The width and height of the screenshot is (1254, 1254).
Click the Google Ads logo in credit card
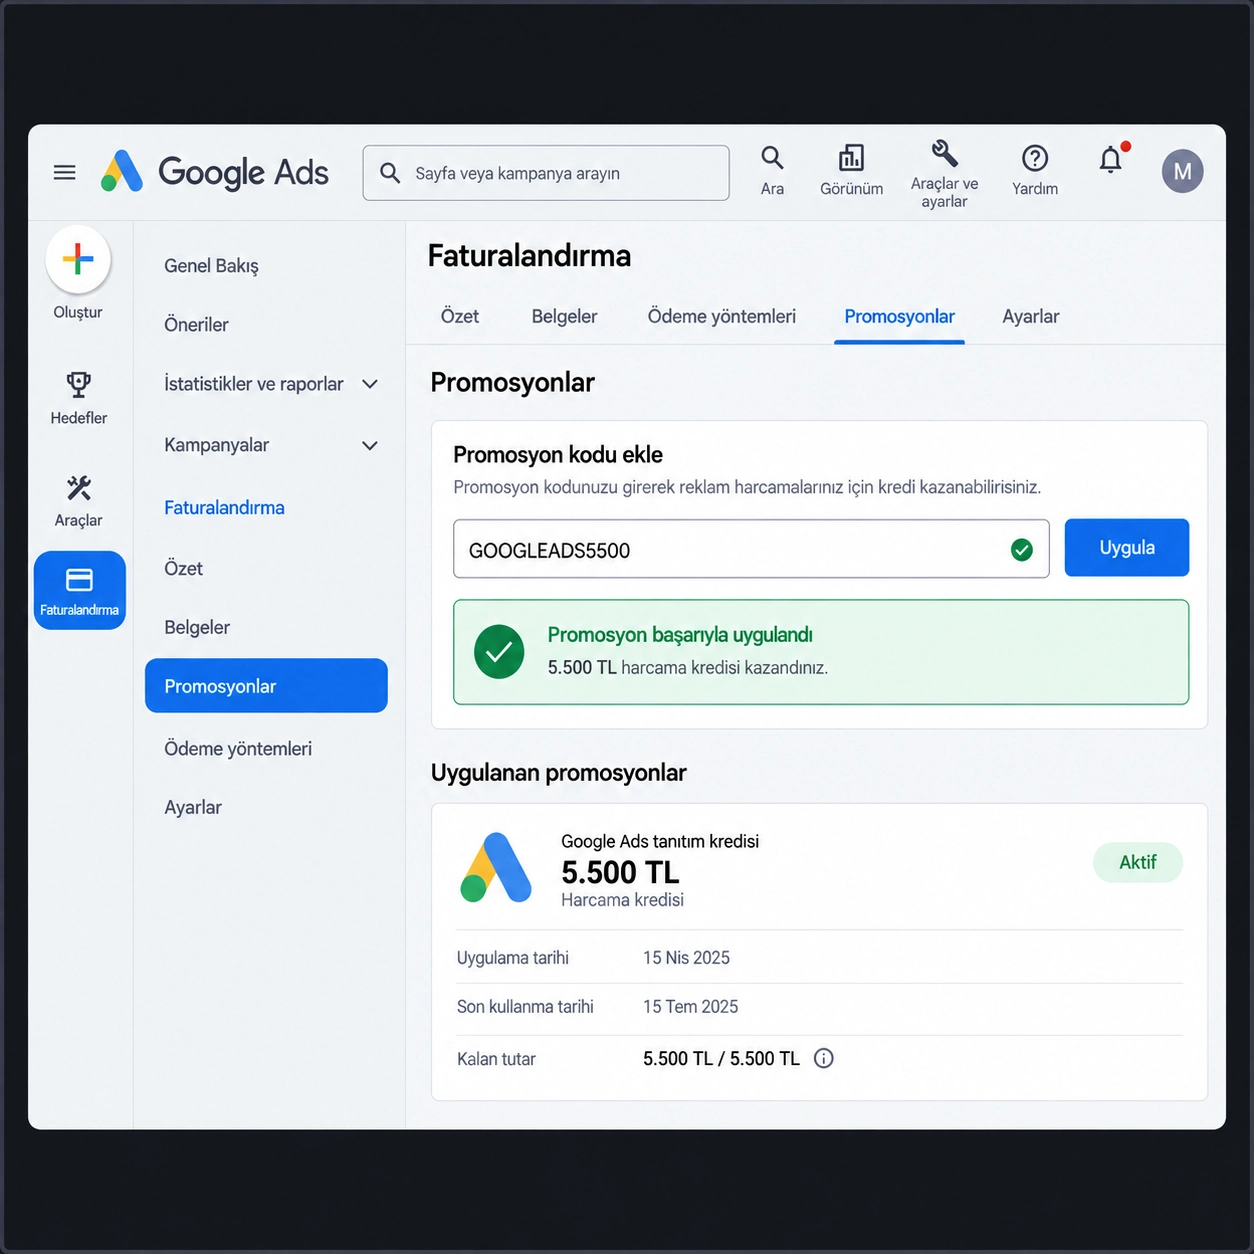[496, 867]
